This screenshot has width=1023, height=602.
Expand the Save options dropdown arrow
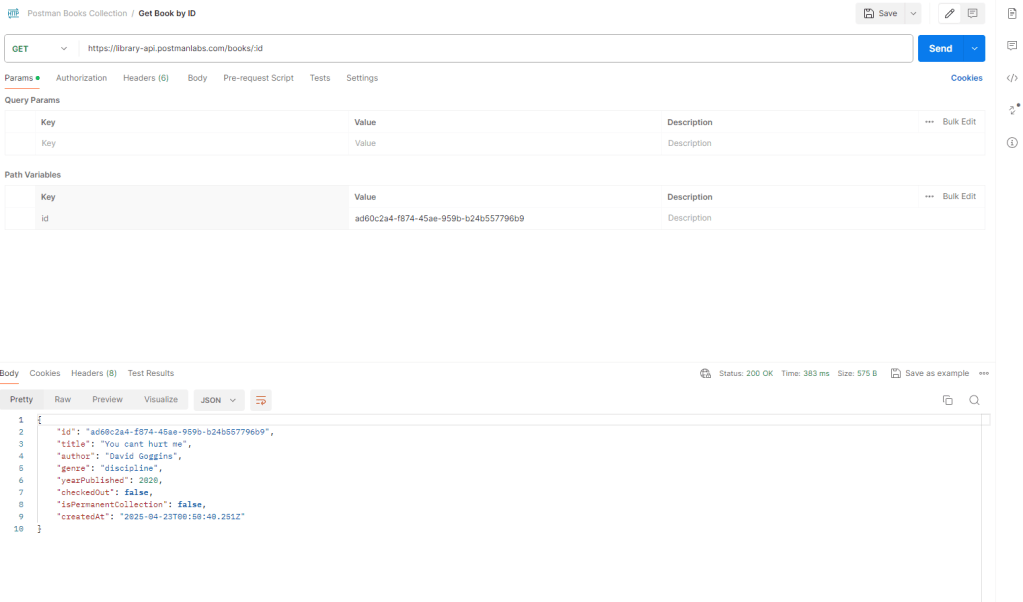(x=914, y=14)
